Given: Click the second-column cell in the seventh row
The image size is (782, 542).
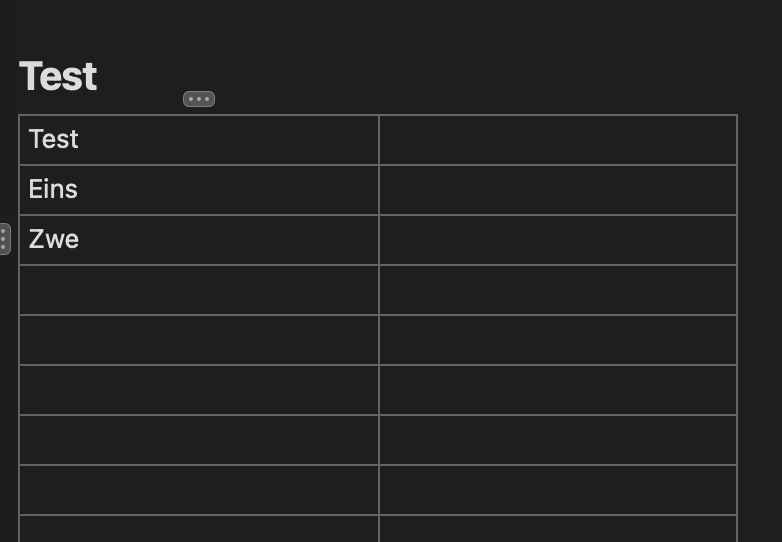Looking at the screenshot, I should click(x=558, y=440).
